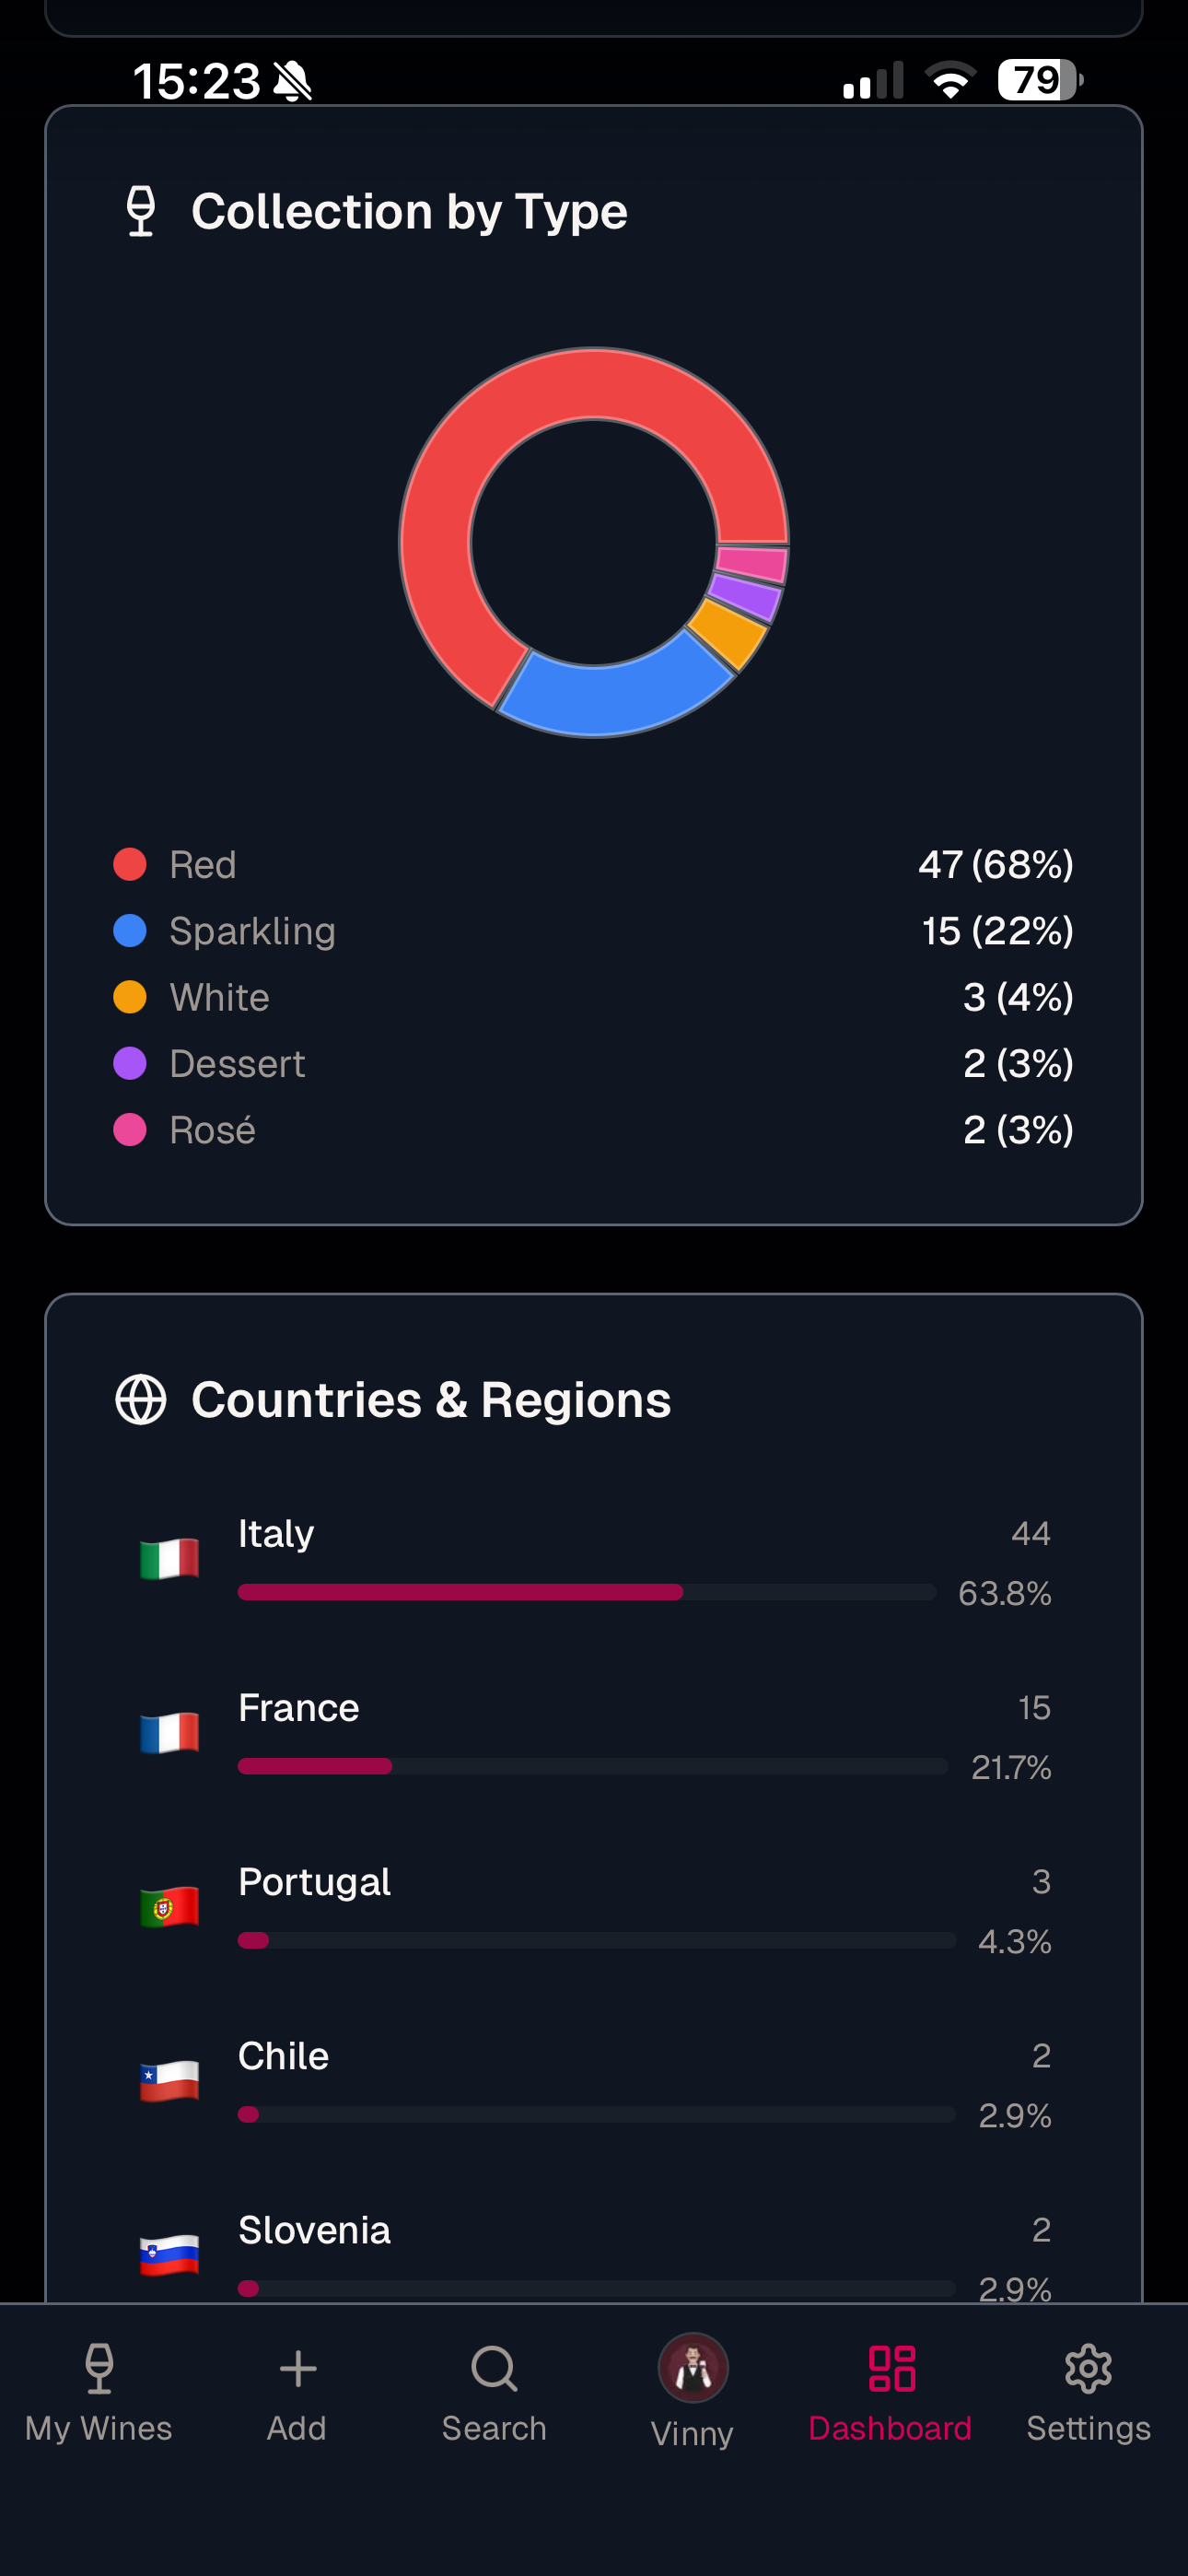Select the Sparkling legend entry

pos(593,931)
